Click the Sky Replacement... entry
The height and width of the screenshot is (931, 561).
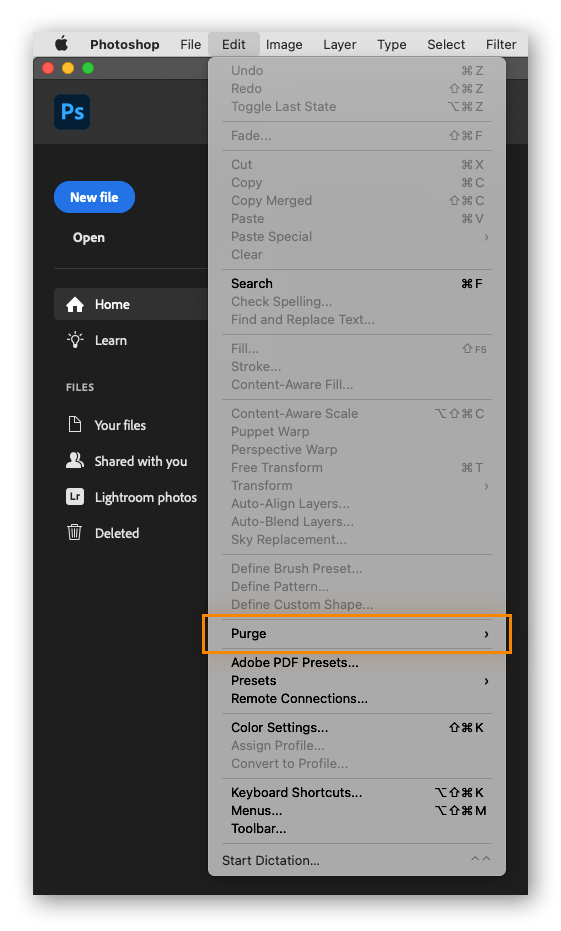[357, 540]
